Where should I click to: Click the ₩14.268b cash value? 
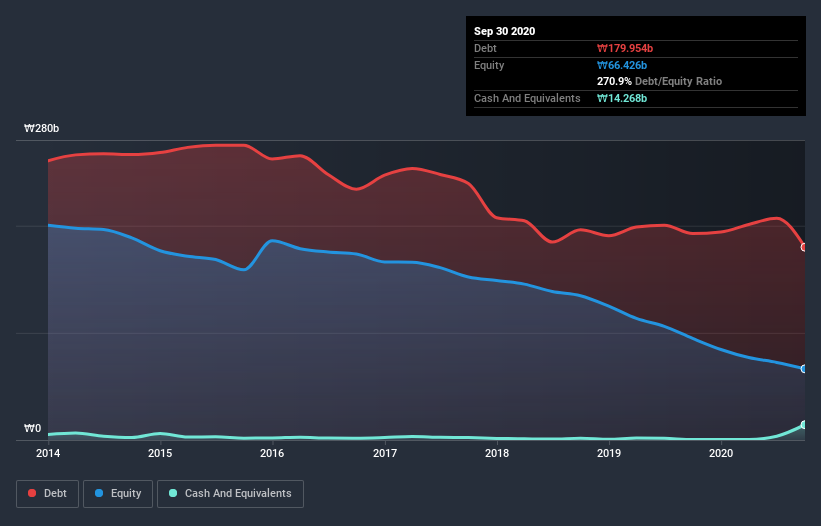622,98
